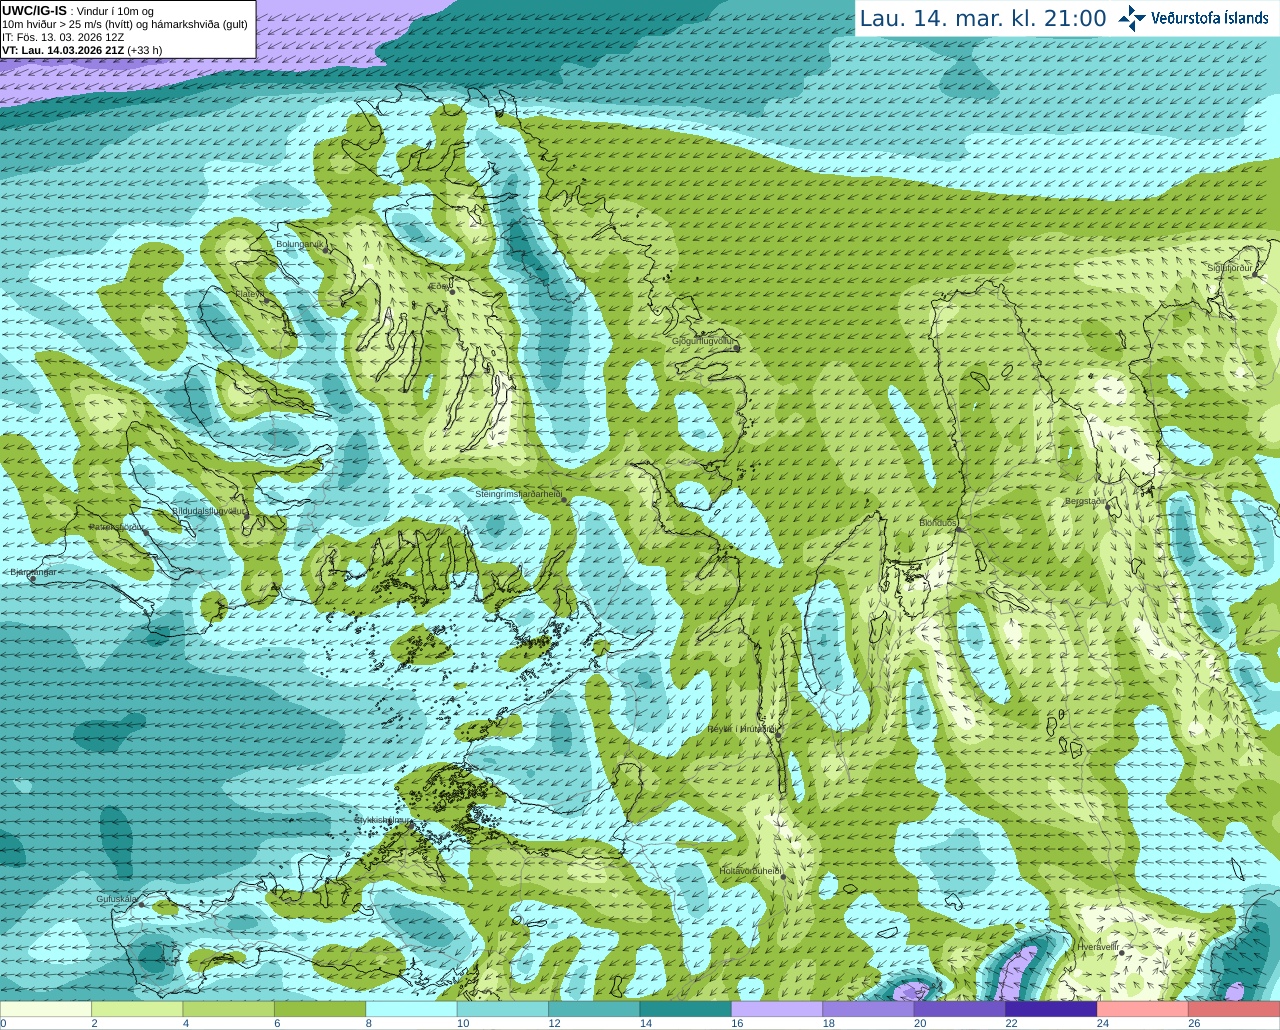Click the Bergstaðir station label

pos(1085,500)
